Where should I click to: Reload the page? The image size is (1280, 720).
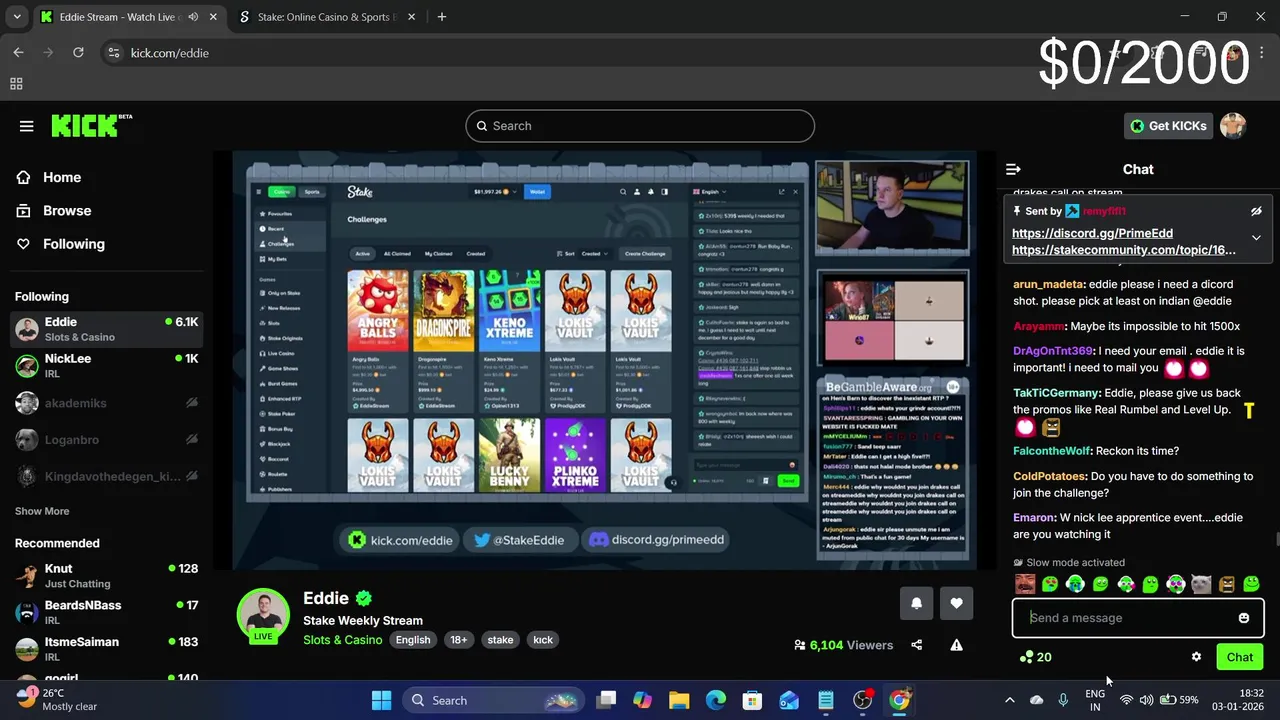pos(78,53)
